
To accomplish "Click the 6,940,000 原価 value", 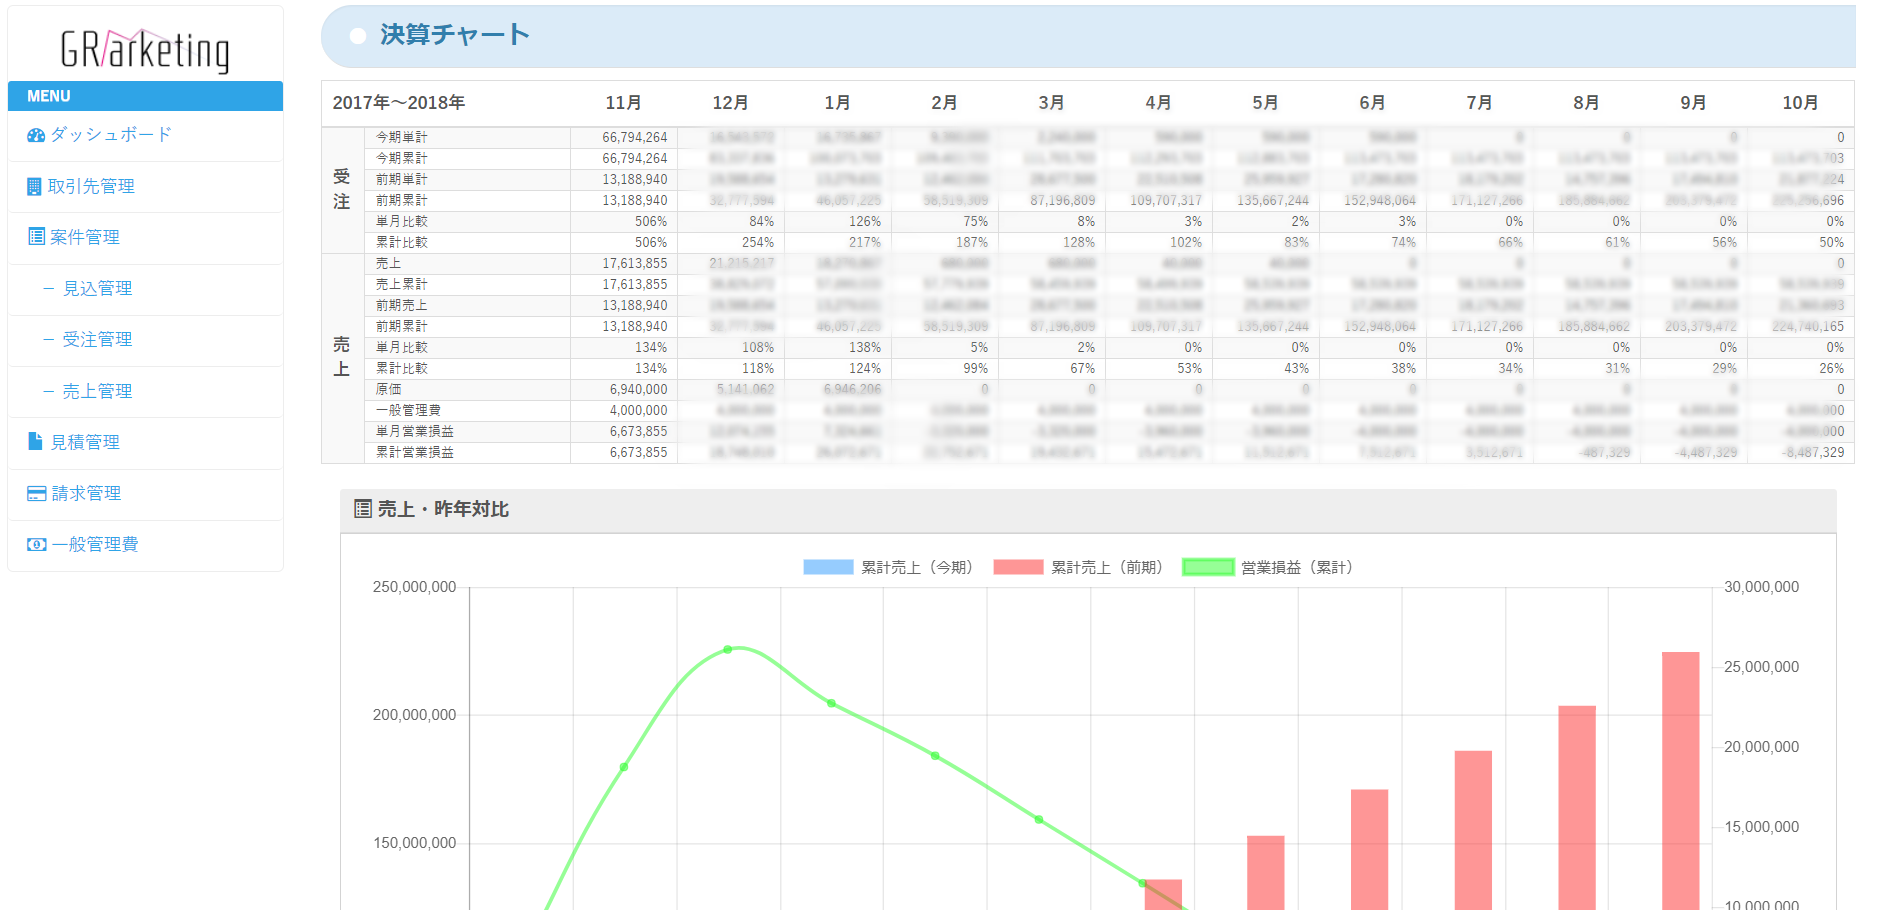I will (638, 389).
